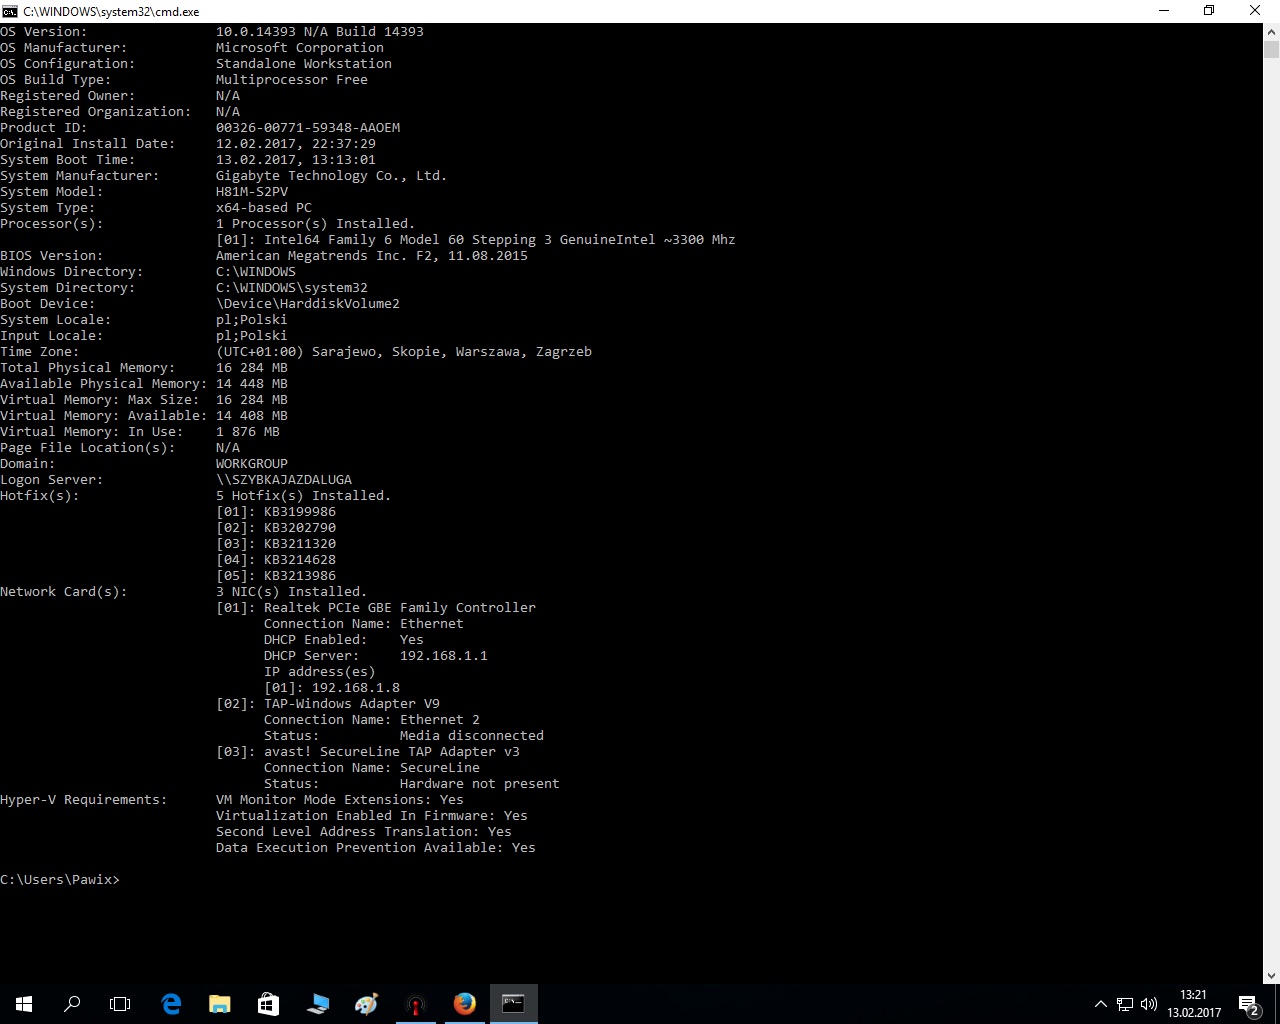Open the Windows Start menu
The width and height of the screenshot is (1280, 1024).
click(24, 1004)
